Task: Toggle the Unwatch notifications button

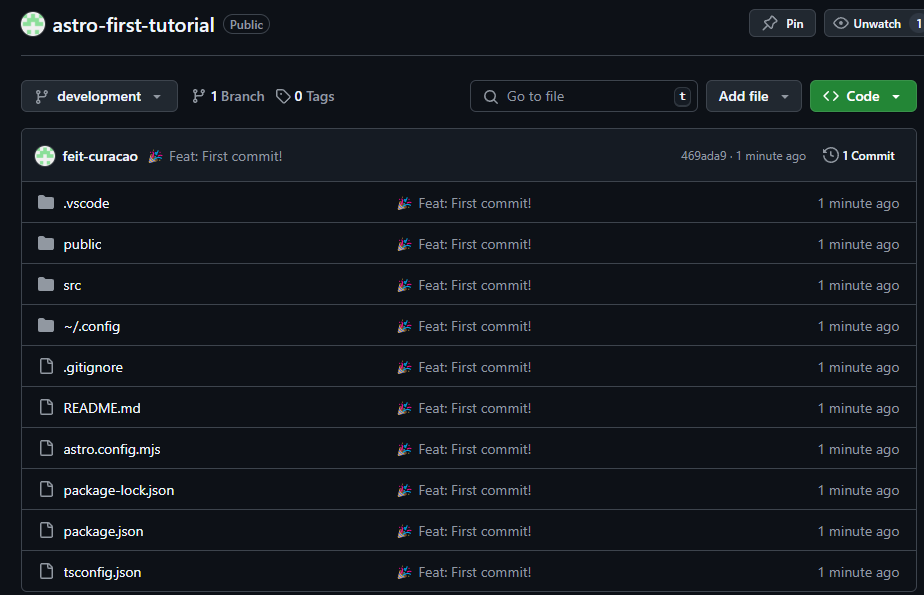Action: click(867, 23)
